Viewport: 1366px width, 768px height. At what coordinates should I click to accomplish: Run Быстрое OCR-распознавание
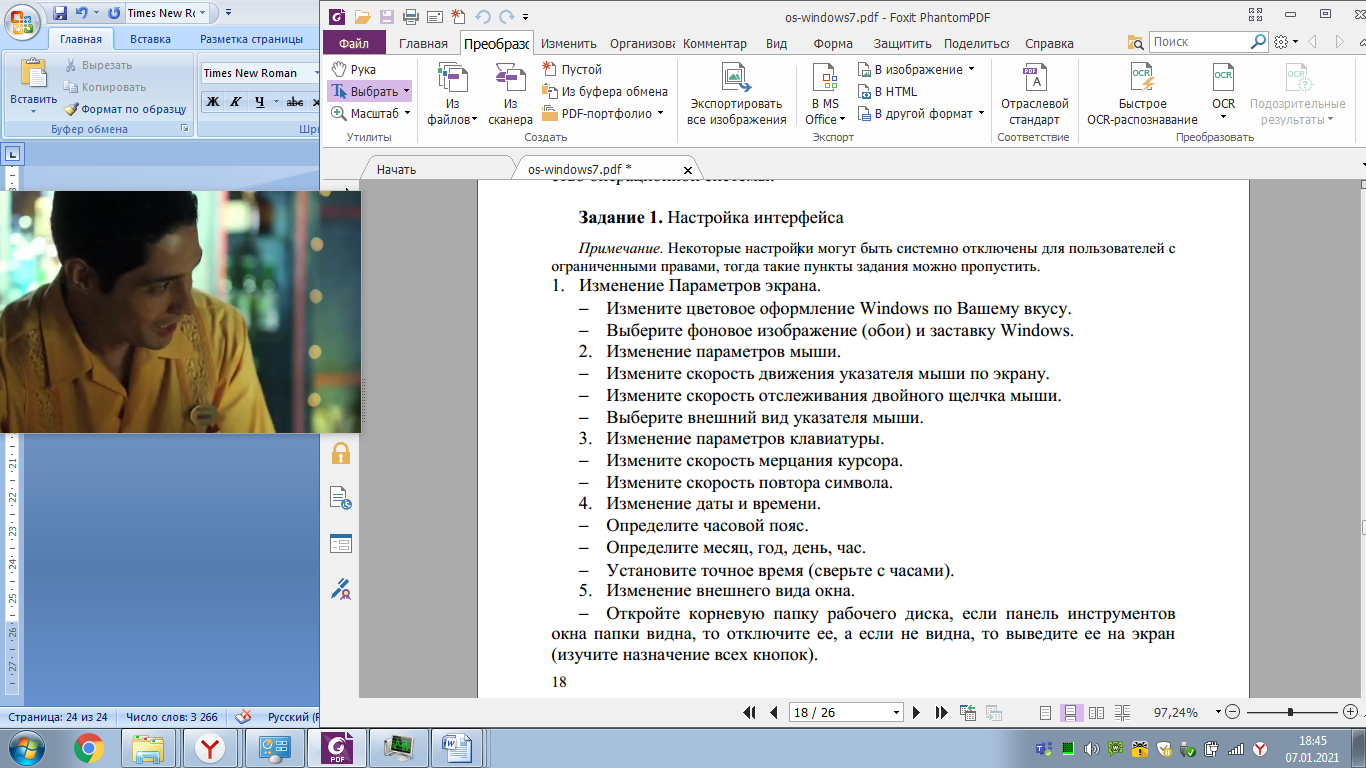pos(1142,96)
